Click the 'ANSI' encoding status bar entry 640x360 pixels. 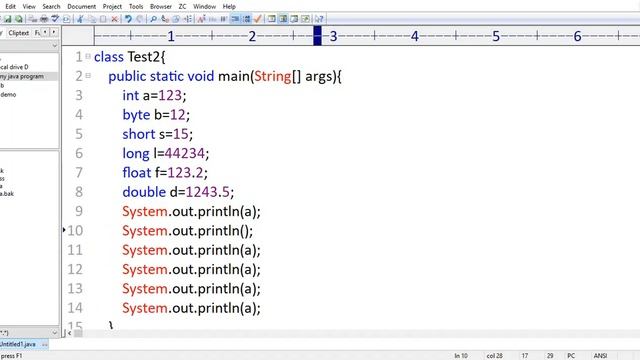[x=600, y=356]
